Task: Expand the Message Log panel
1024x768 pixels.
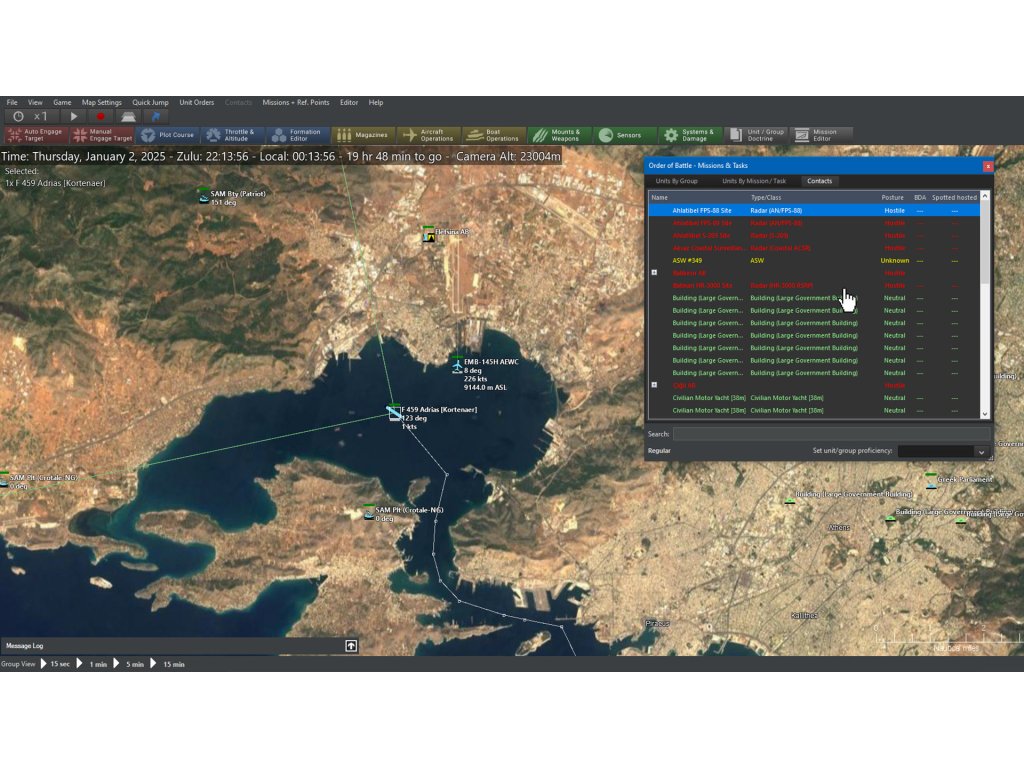Action: tap(351, 646)
